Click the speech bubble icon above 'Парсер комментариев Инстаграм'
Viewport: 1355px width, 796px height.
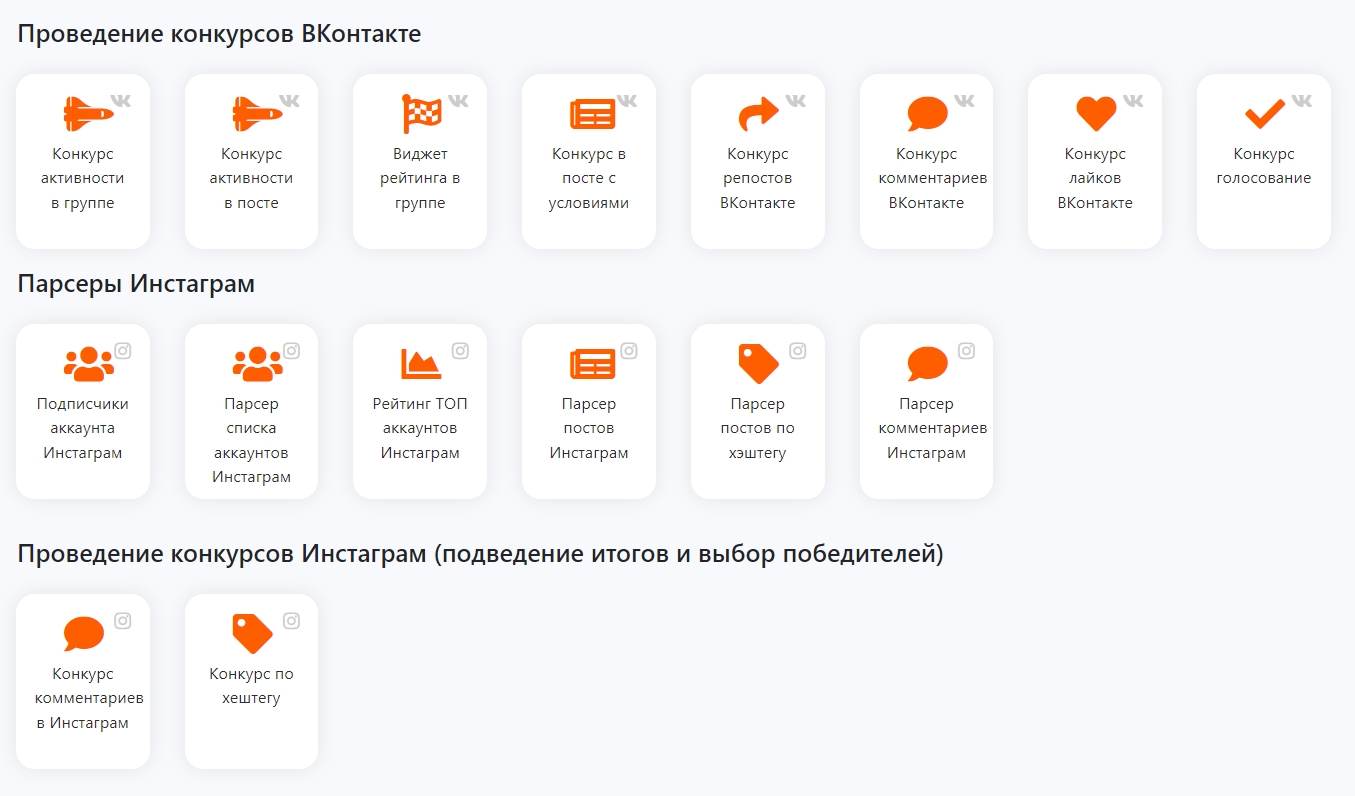(x=927, y=364)
